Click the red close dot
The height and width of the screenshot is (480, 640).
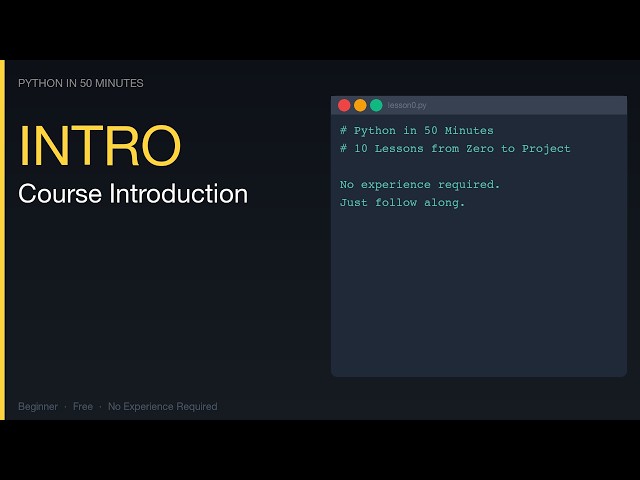(x=344, y=105)
